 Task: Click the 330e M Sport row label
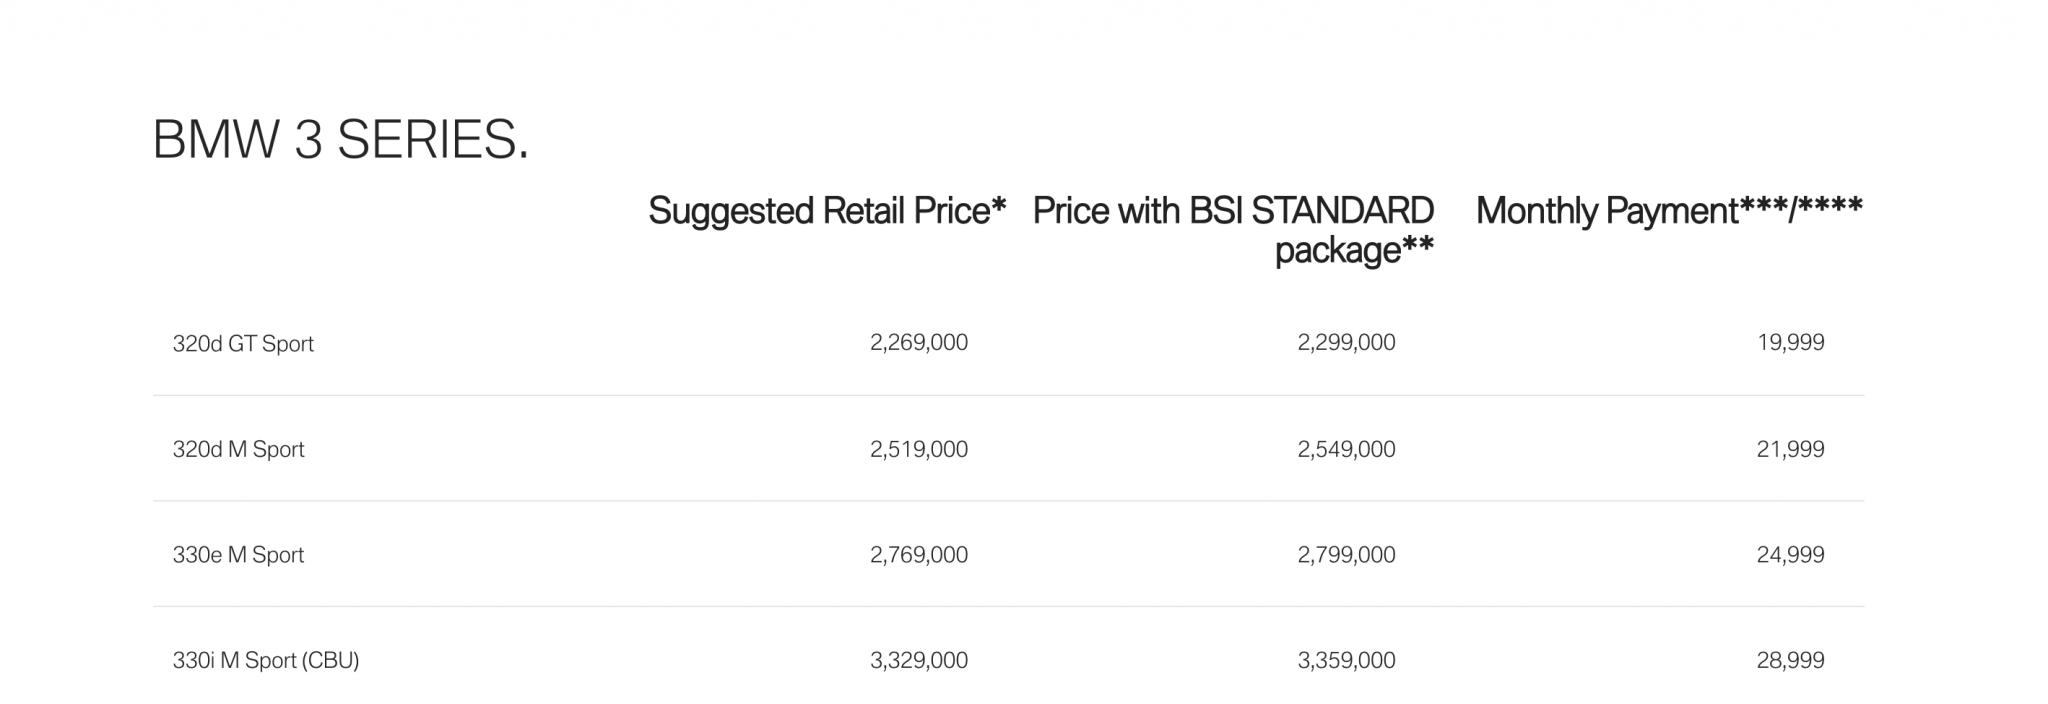tap(238, 555)
